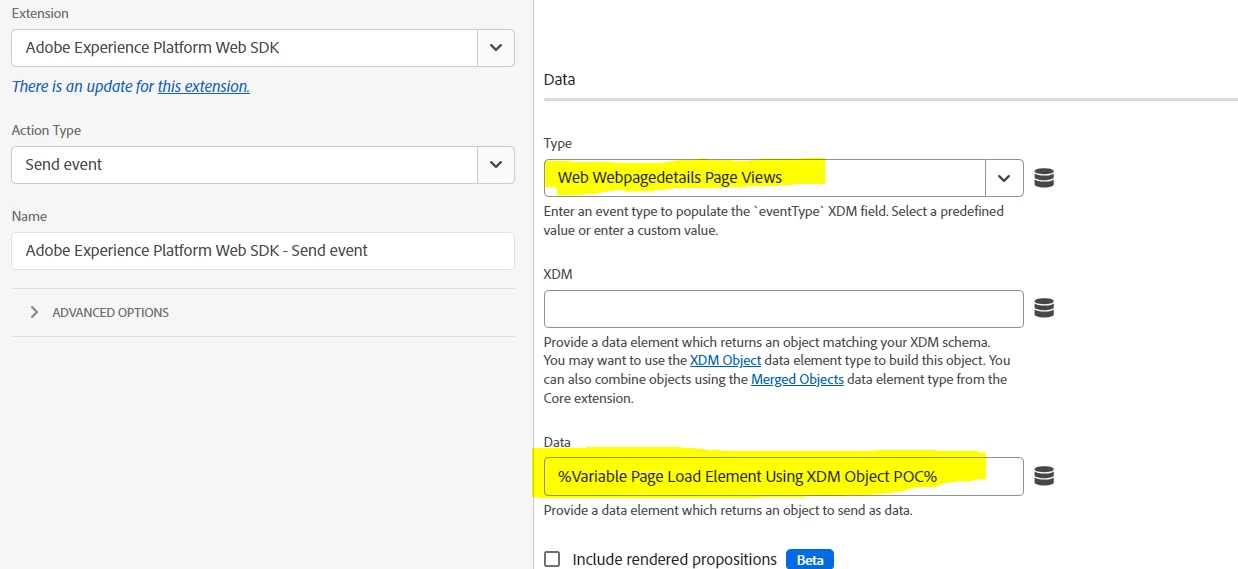The height and width of the screenshot is (569, 1238).
Task: Click the Data input with Variable Page Load Element
Action: pos(784,476)
